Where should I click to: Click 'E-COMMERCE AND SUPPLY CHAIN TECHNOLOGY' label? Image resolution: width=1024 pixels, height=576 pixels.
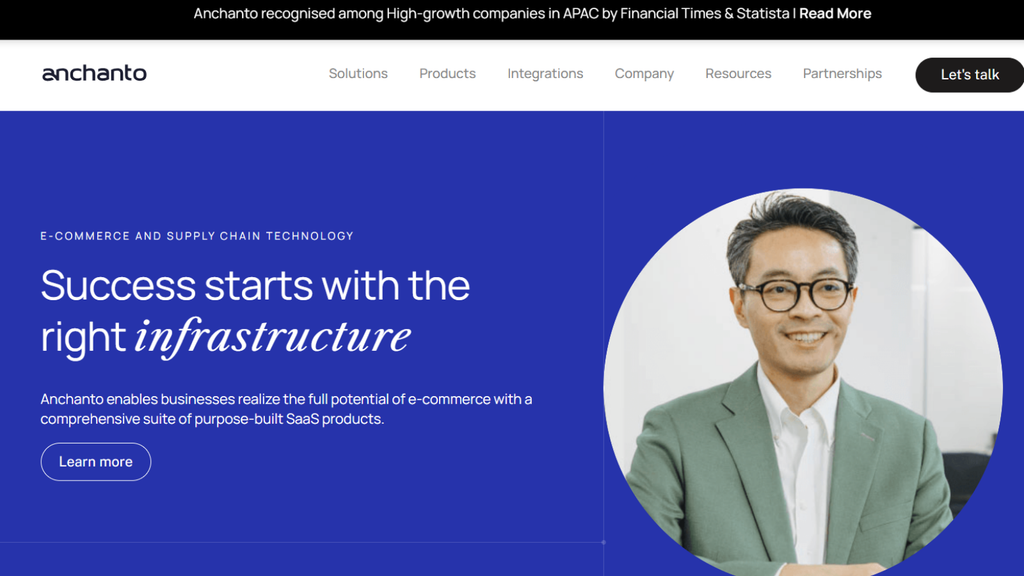pos(197,236)
